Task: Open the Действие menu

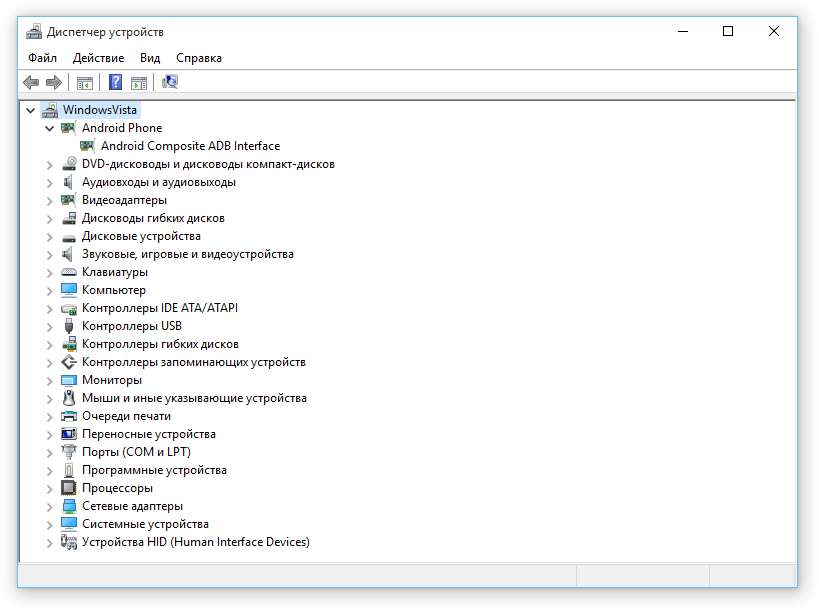Action: pos(98,58)
